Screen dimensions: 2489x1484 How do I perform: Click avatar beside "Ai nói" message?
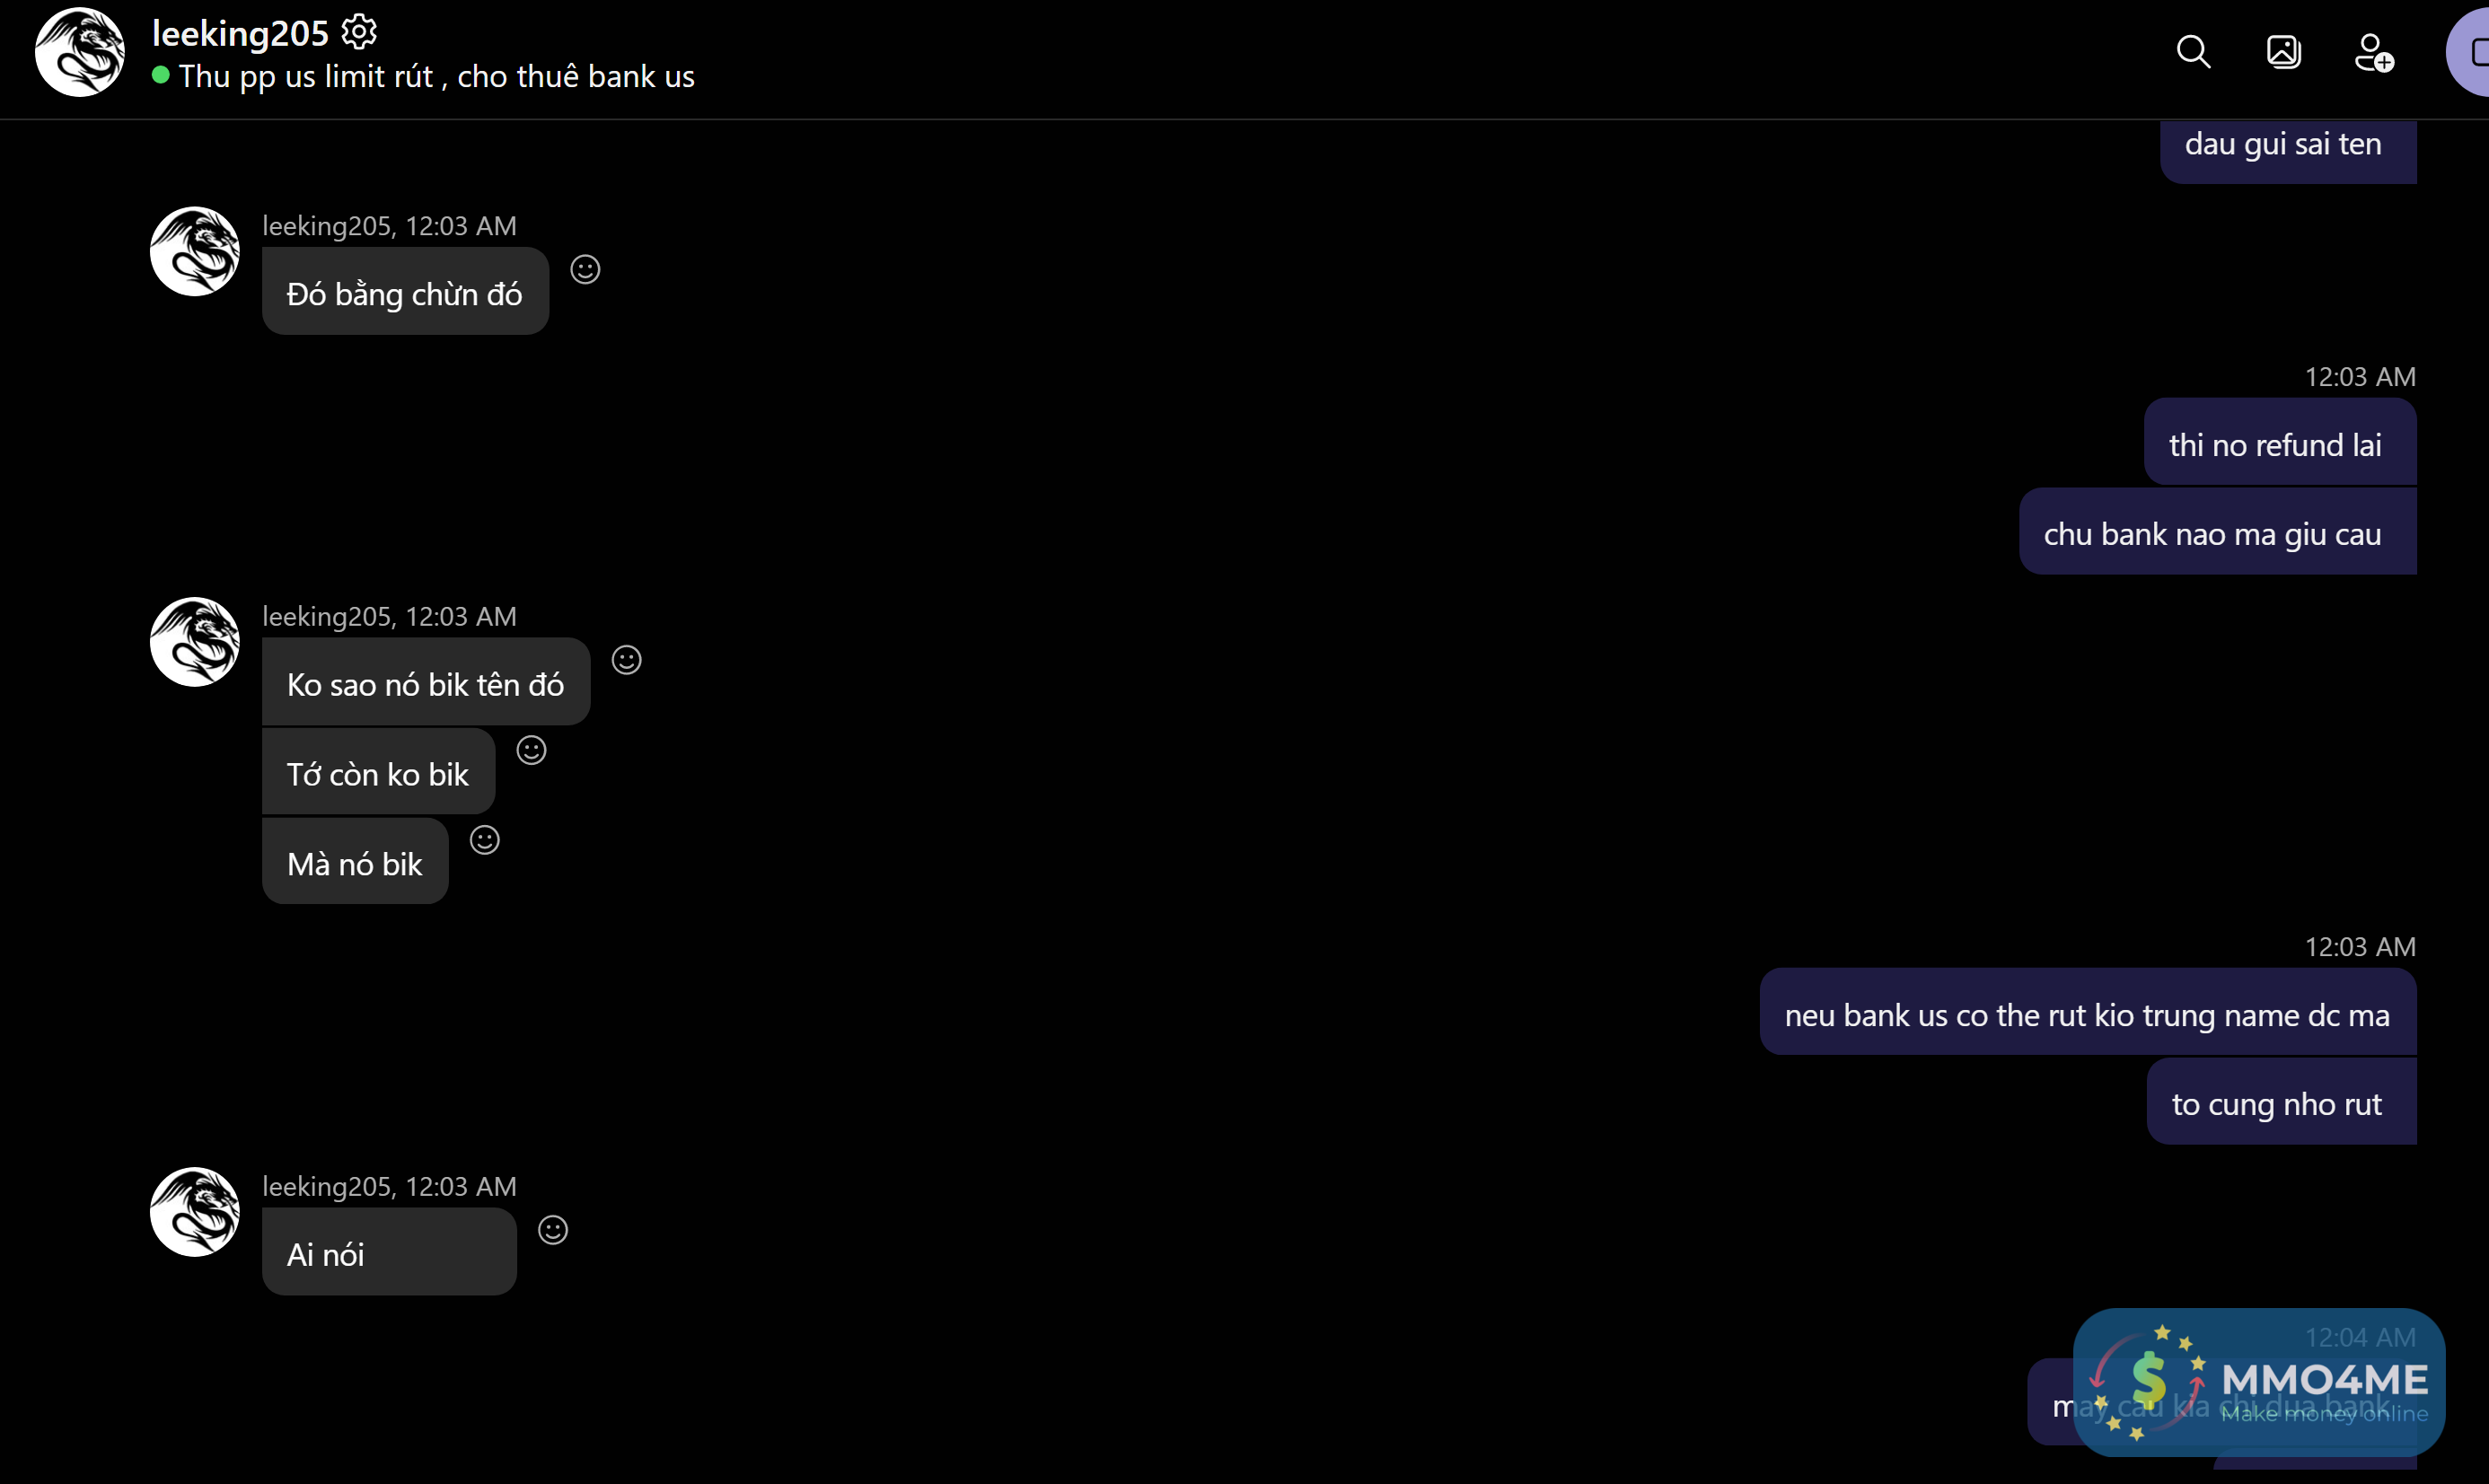click(195, 1212)
